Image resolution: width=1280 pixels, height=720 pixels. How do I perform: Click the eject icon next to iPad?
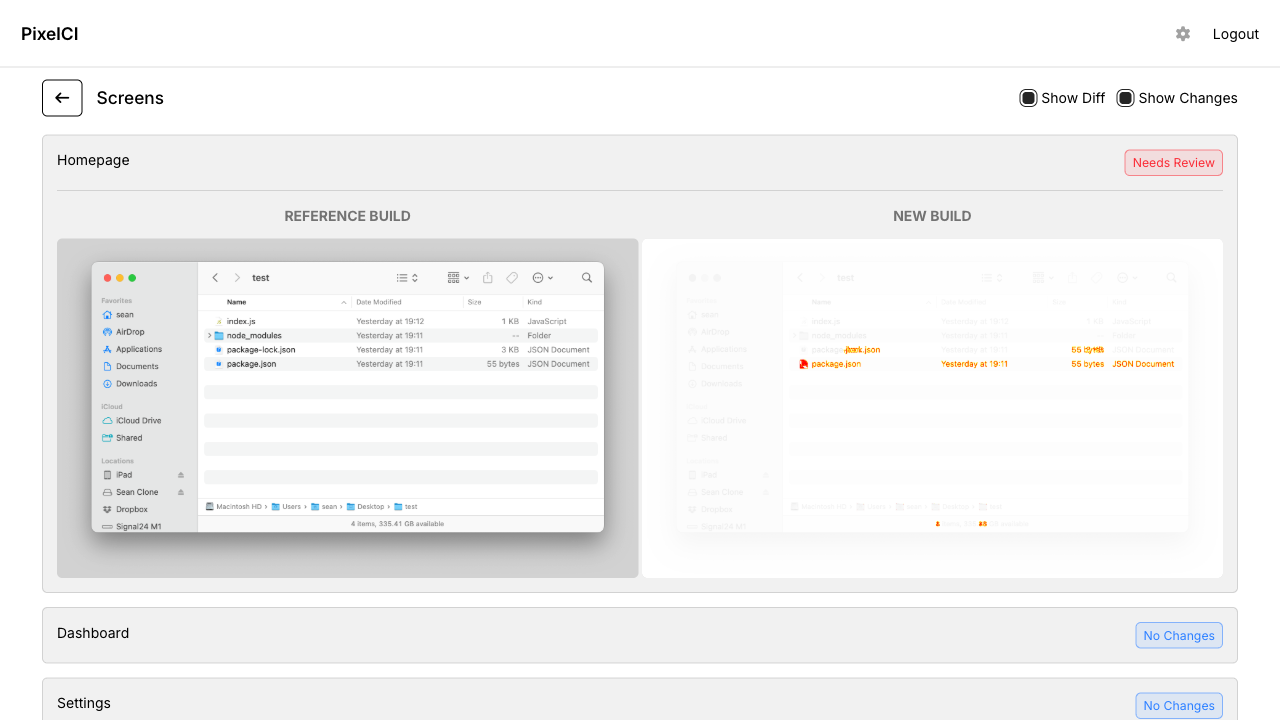(x=181, y=475)
